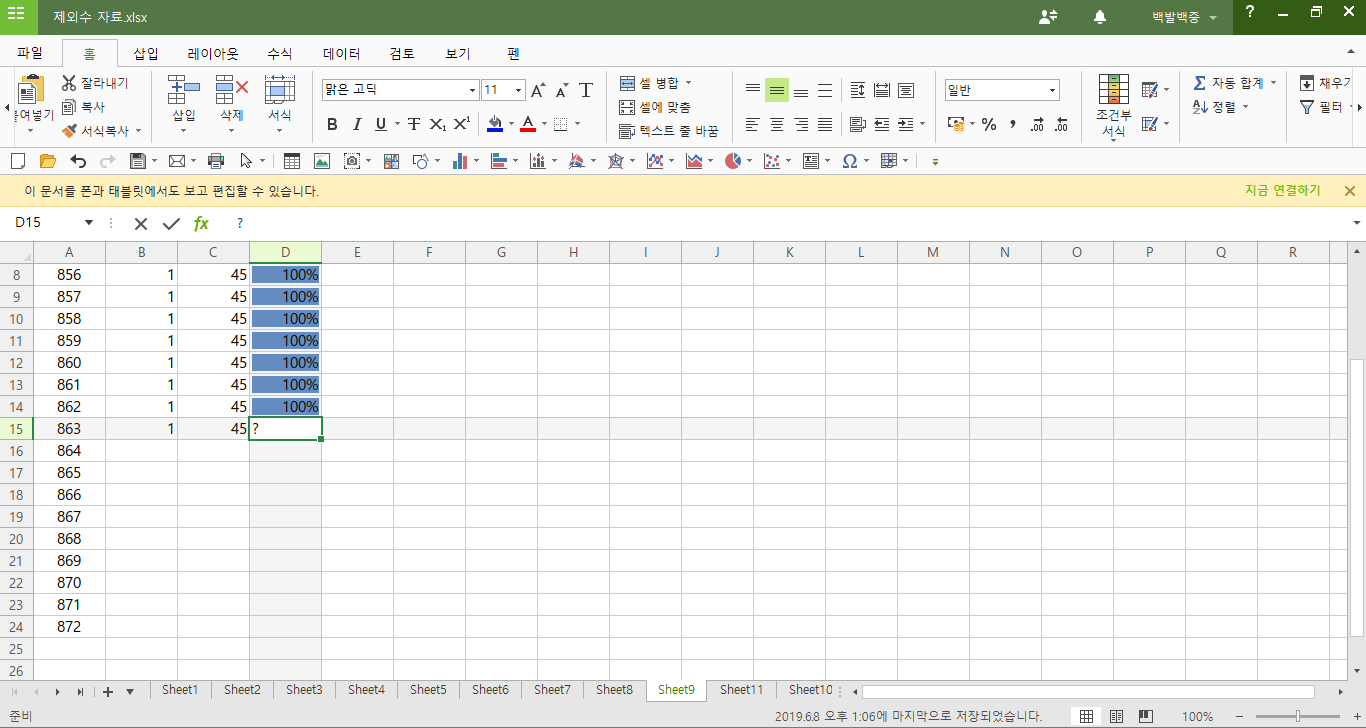This screenshot has height=728, width=1366.
Task: Click the fill color paint bucket
Action: pyautogui.click(x=494, y=124)
